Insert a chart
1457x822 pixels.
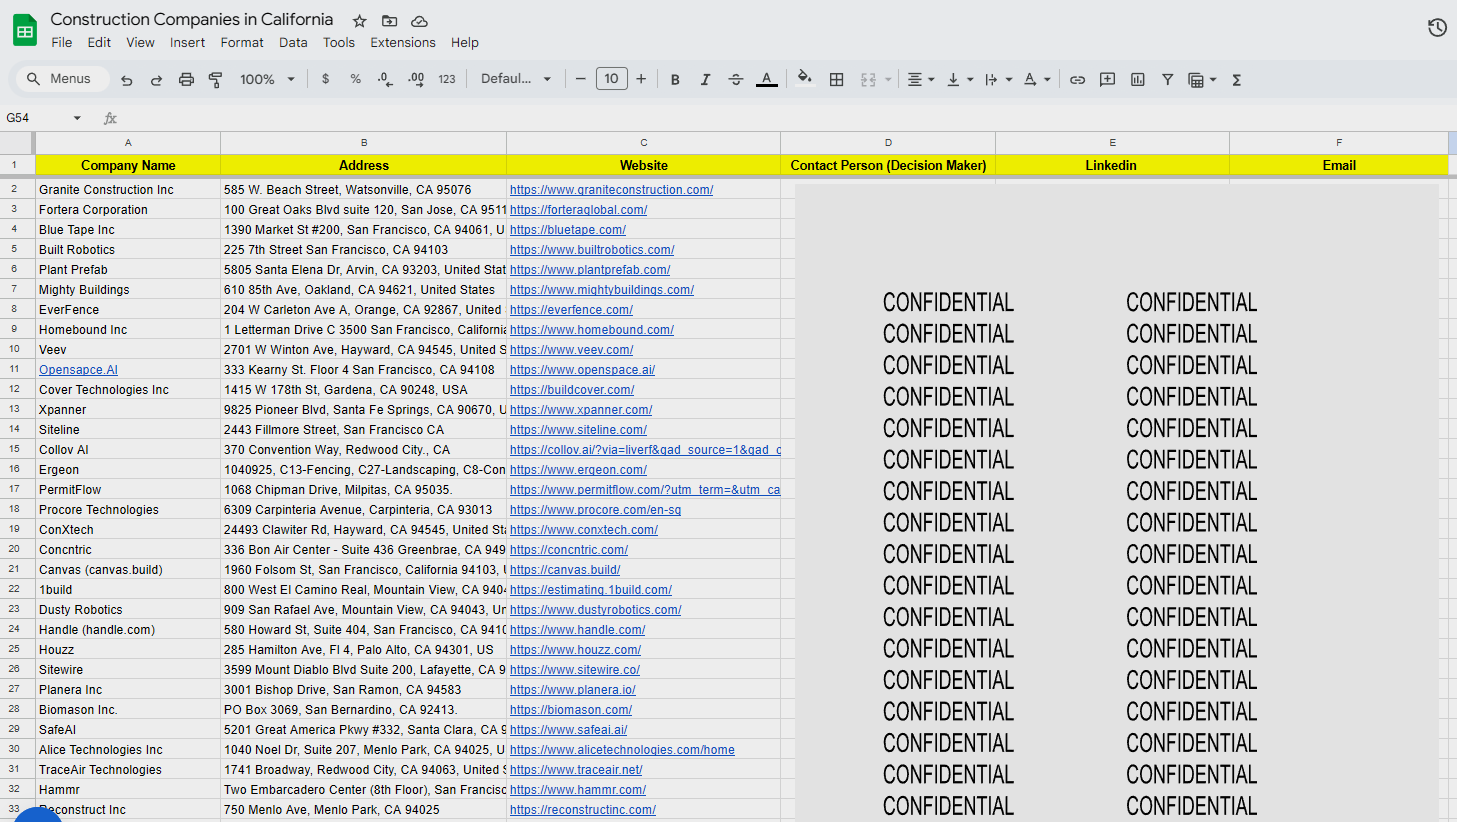click(1137, 80)
